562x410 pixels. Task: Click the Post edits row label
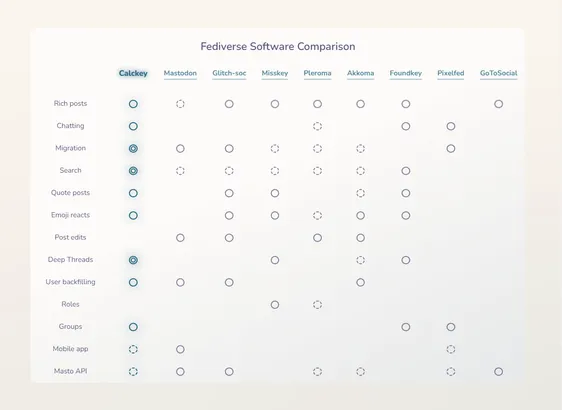[70, 237]
